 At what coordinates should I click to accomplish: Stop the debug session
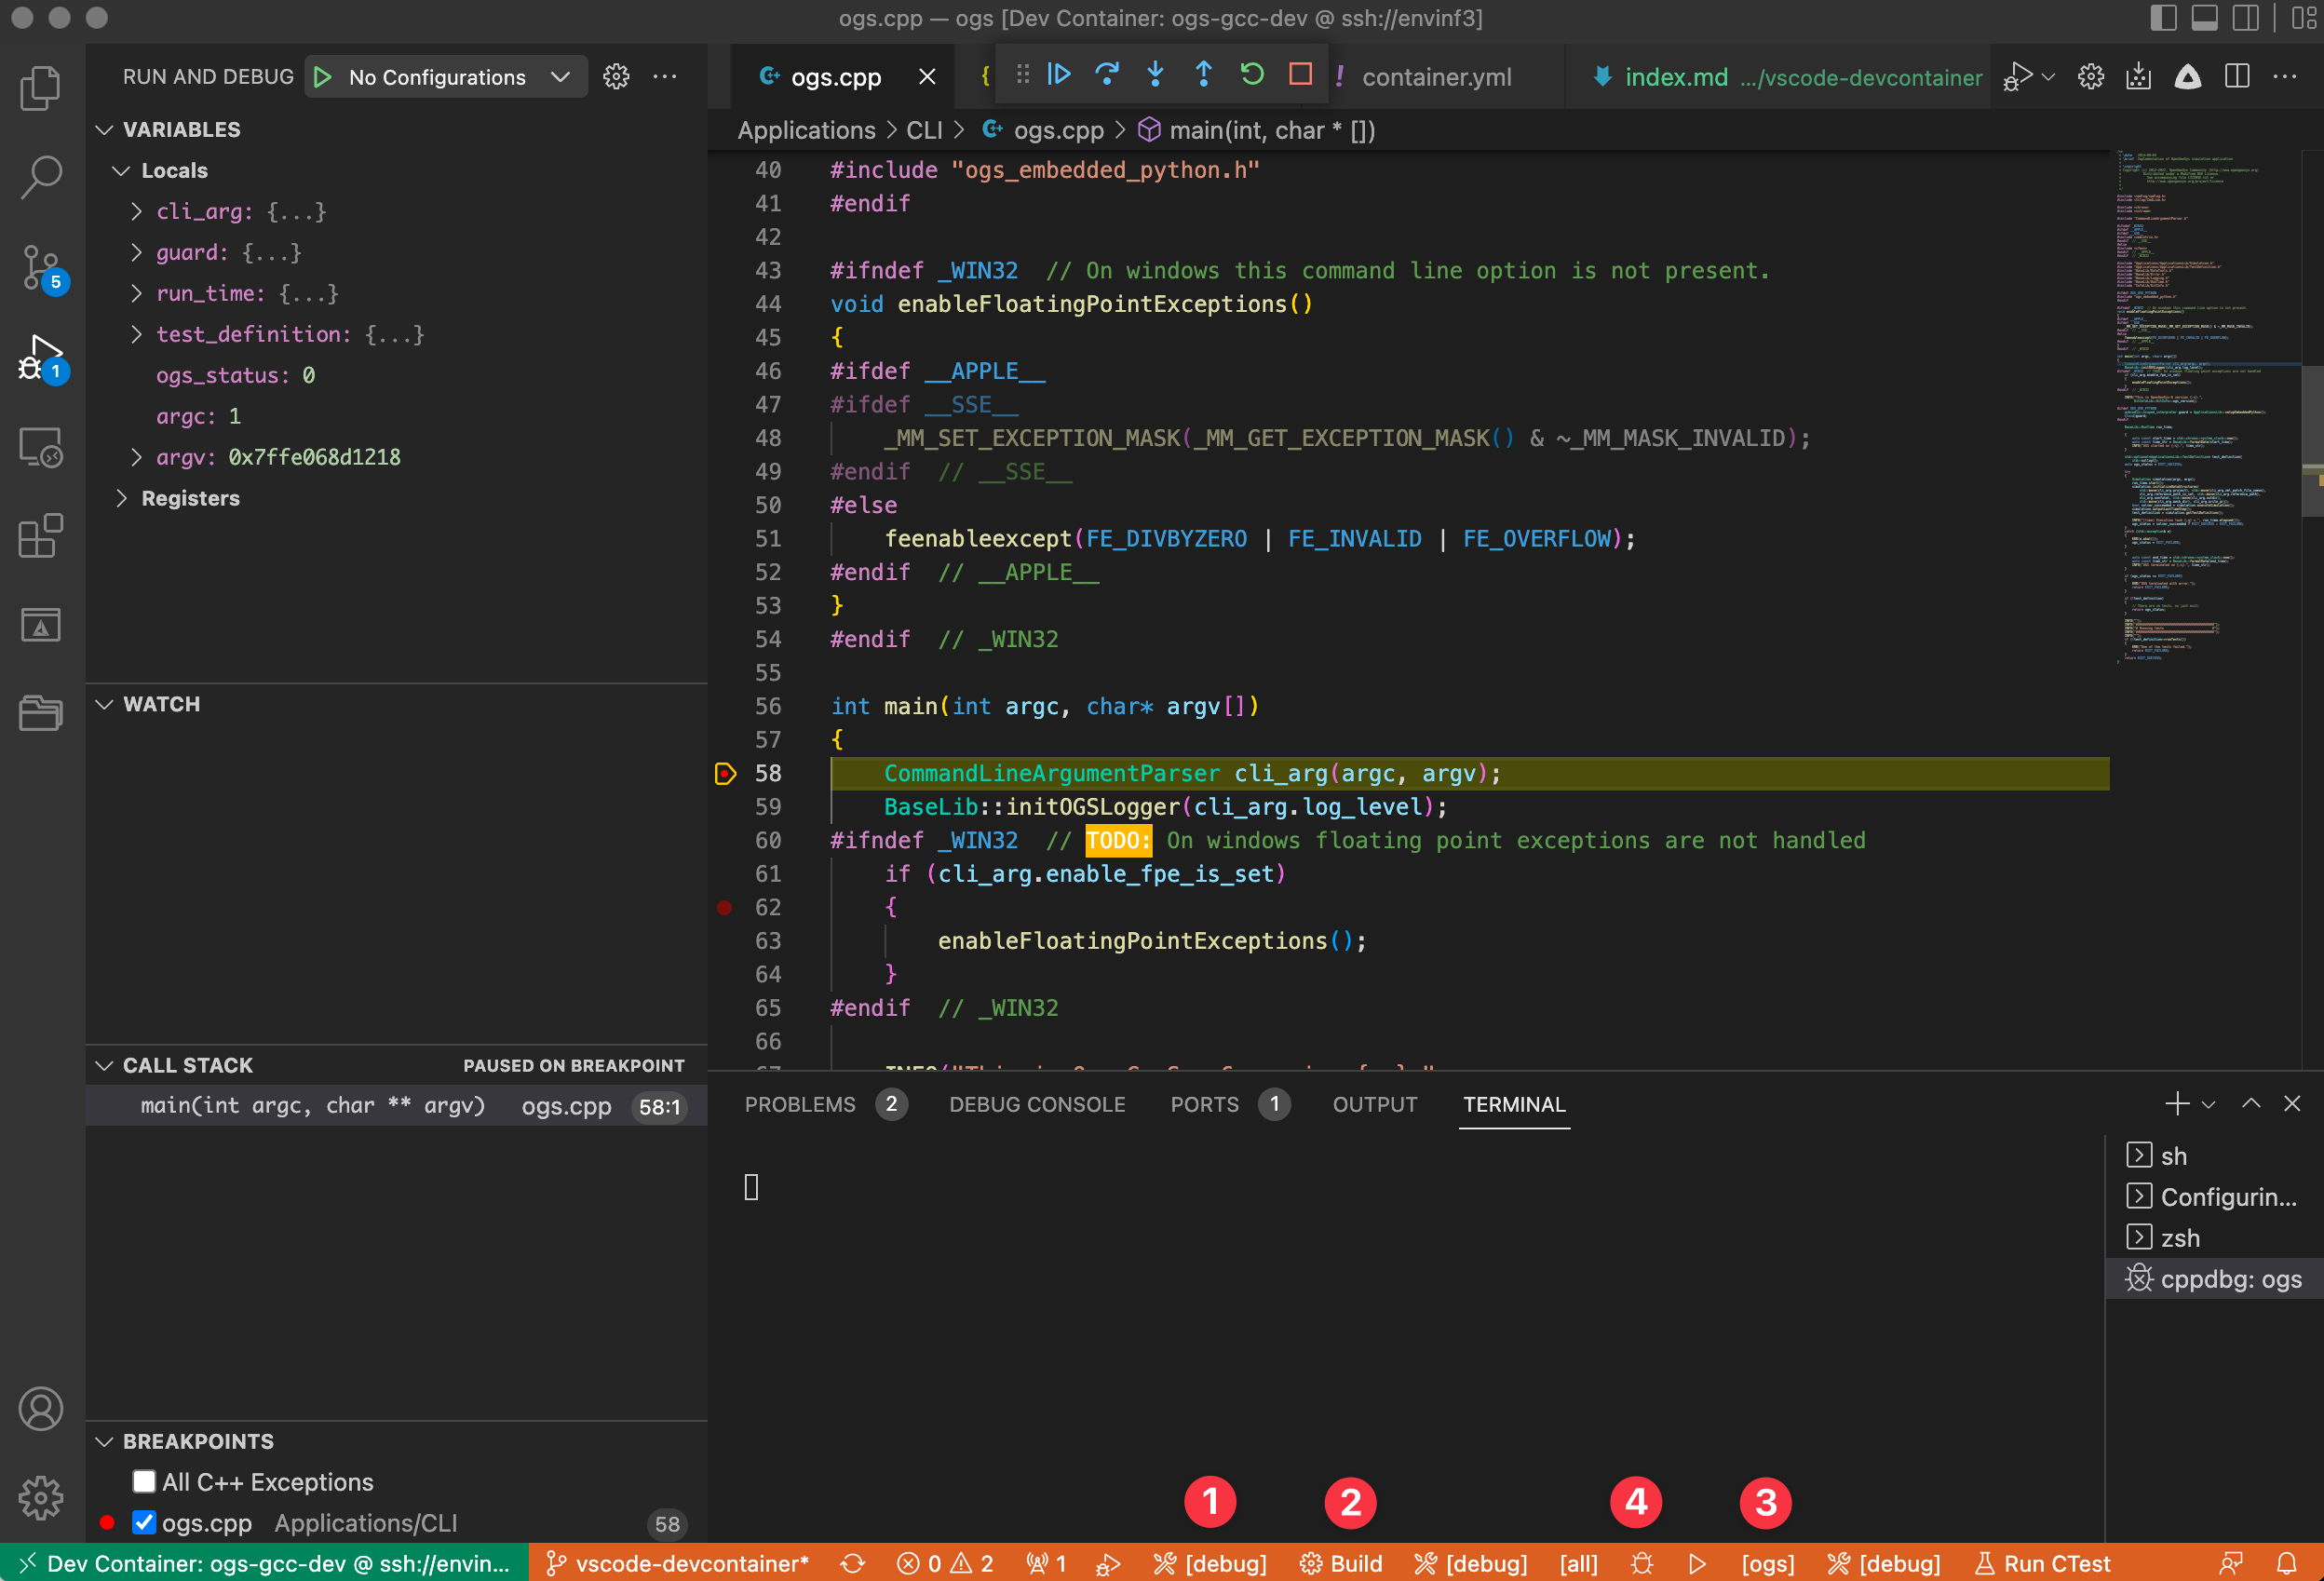coord(1299,75)
